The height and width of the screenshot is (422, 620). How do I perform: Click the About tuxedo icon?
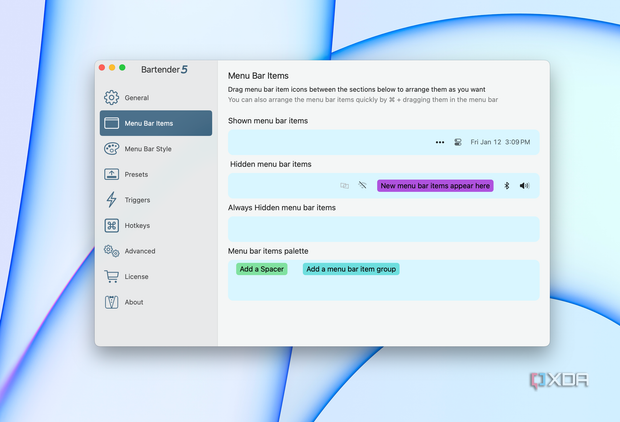coord(112,302)
